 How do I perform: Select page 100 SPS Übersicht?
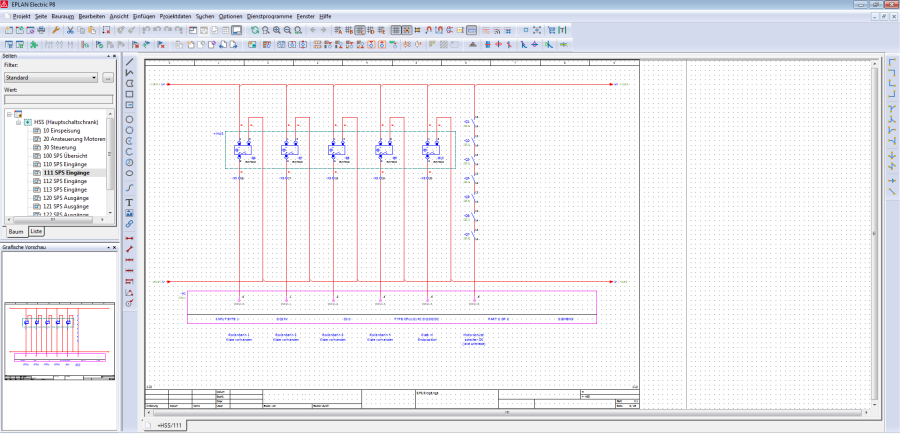66,155
